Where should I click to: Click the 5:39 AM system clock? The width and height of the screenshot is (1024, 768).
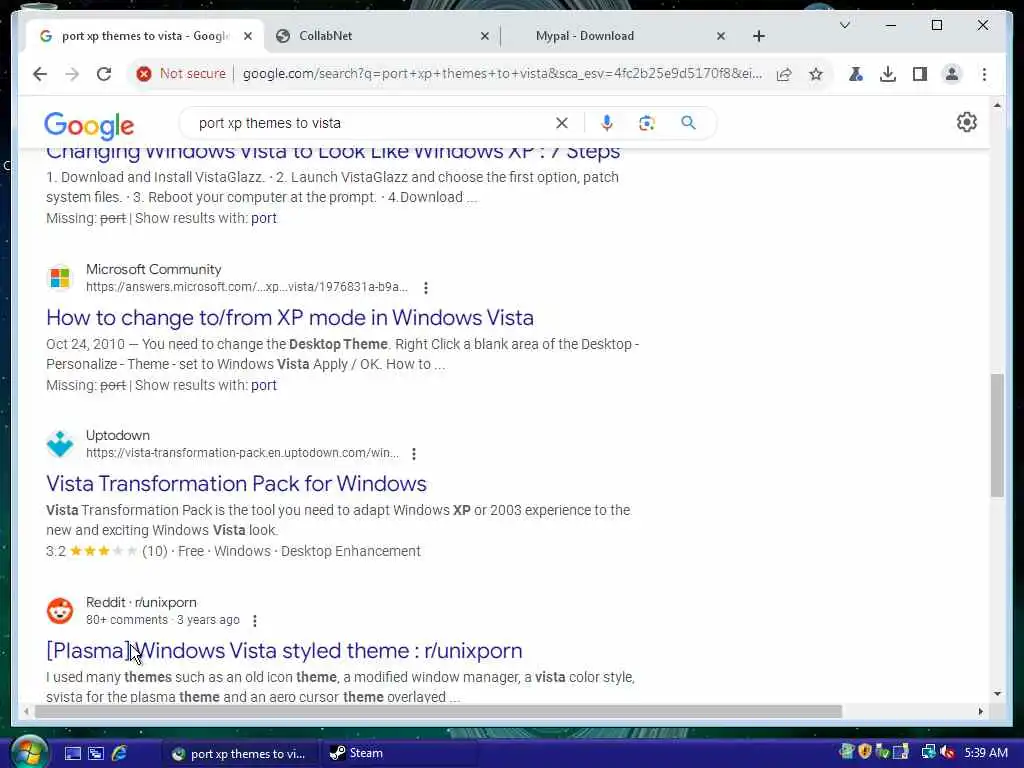(x=986, y=753)
